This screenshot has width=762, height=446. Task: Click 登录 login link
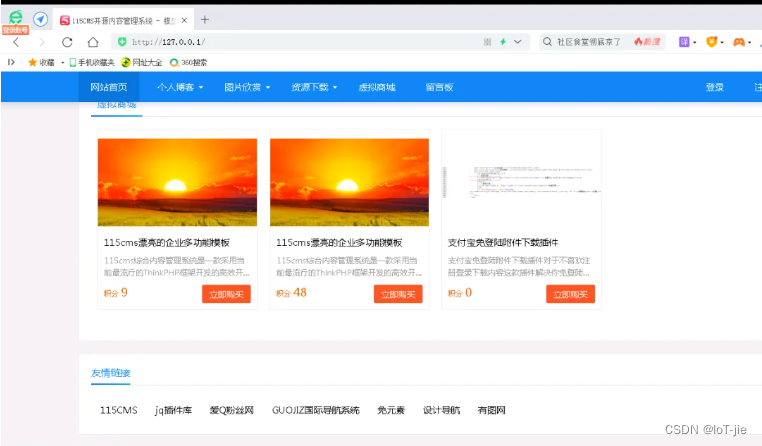tap(715, 87)
